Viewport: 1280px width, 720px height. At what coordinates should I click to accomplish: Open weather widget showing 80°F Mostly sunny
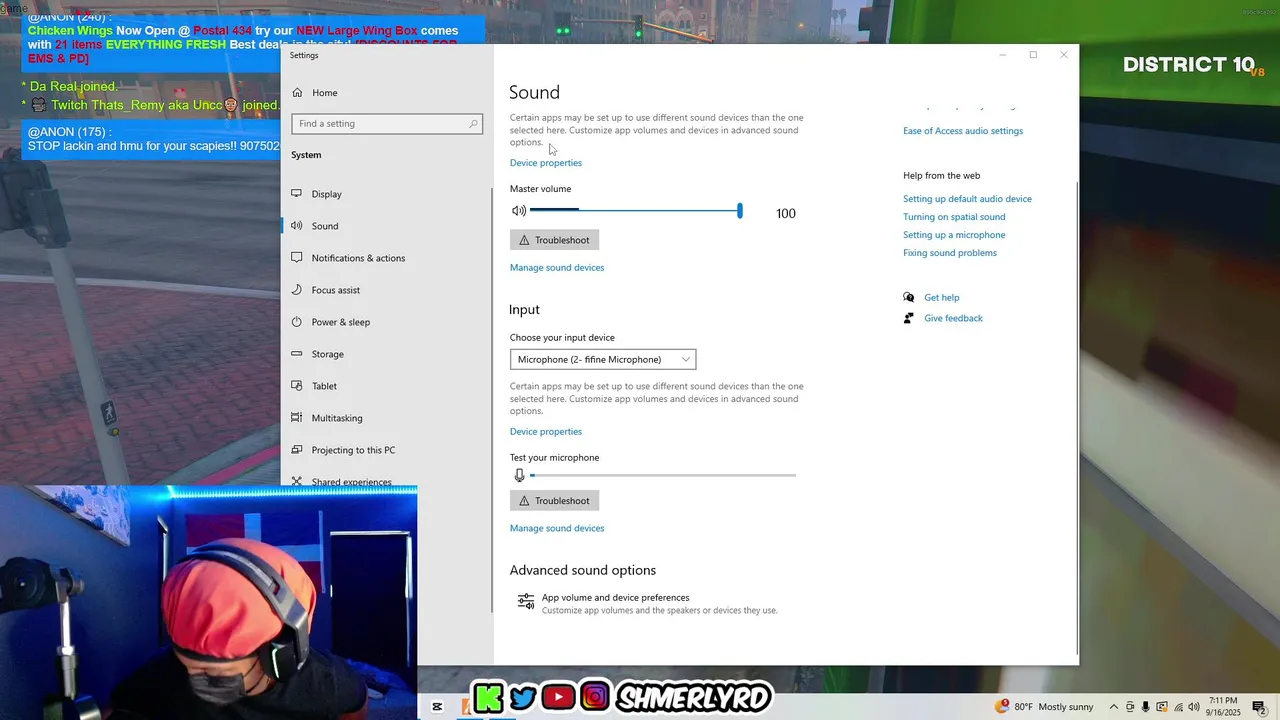pyautogui.click(x=1045, y=707)
